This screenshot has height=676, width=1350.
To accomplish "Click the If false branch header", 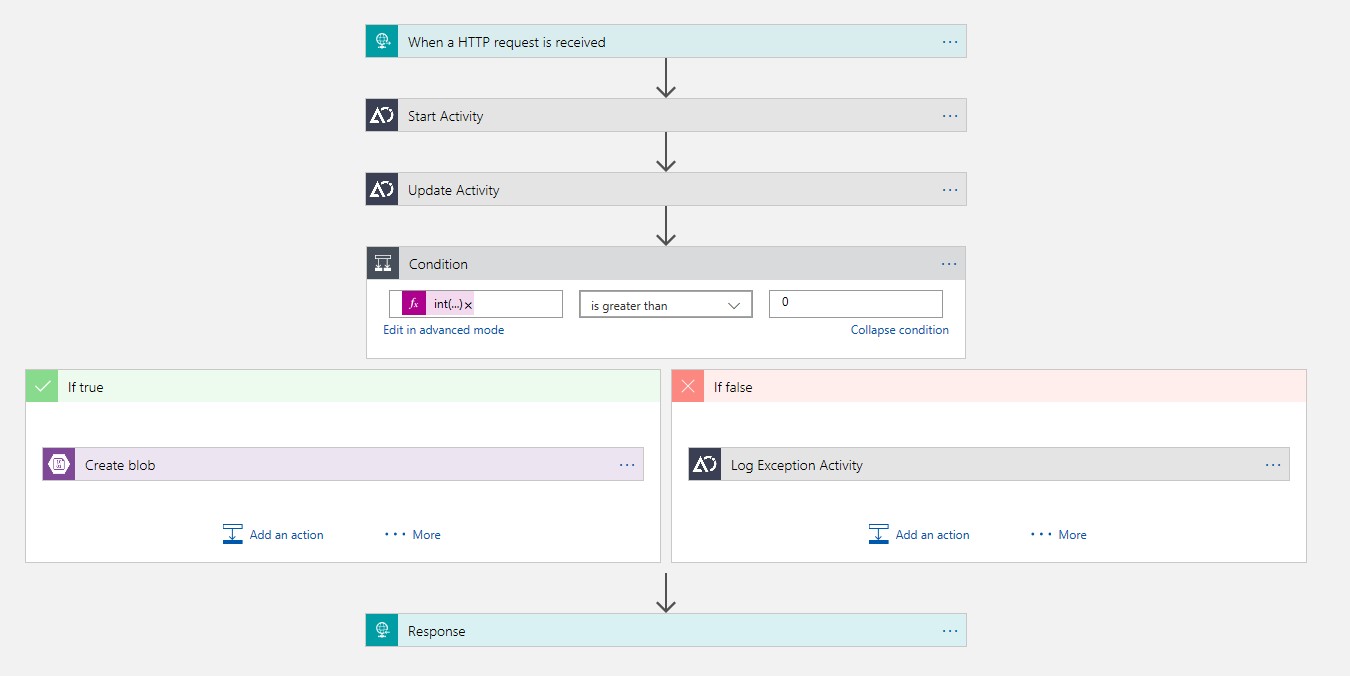I will 988,387.
